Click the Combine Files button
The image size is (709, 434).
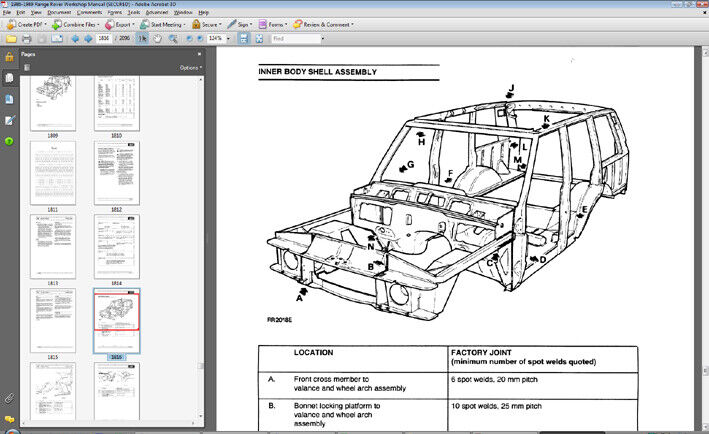(x=76, y=23)
